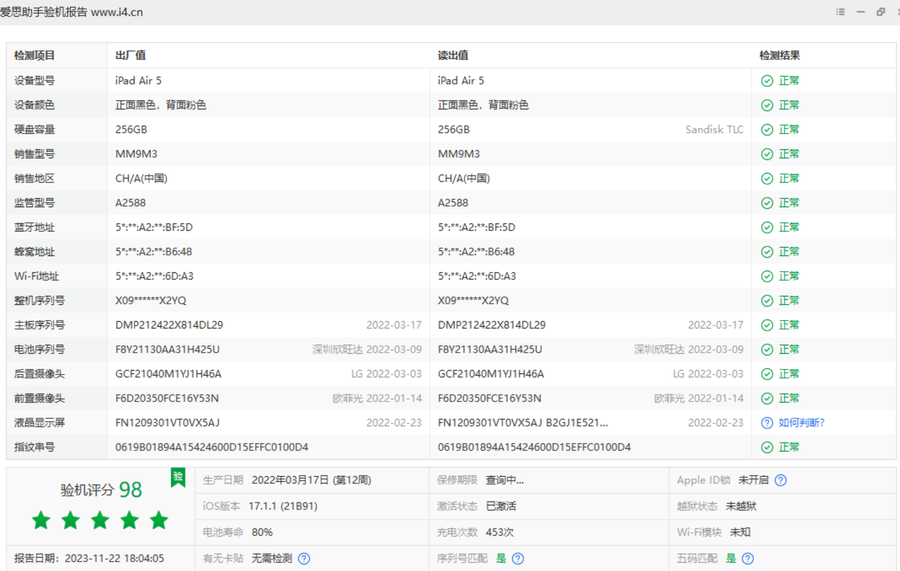Click the check icon in 主板序列号 row
900x571 pixels.
pyautogui.click(x=767, y=325)
